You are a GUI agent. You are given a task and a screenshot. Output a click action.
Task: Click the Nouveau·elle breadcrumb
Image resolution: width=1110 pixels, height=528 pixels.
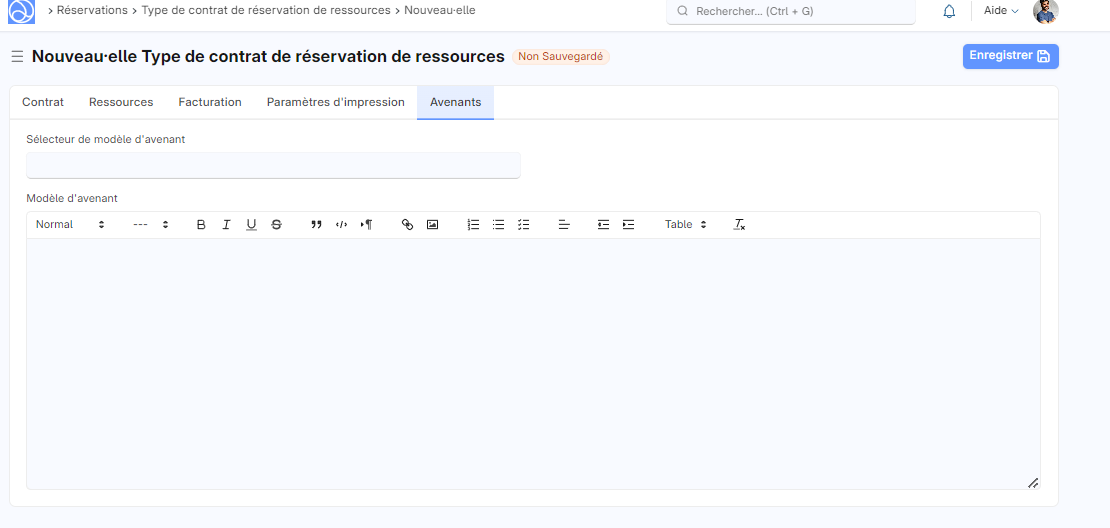[440, 11]
